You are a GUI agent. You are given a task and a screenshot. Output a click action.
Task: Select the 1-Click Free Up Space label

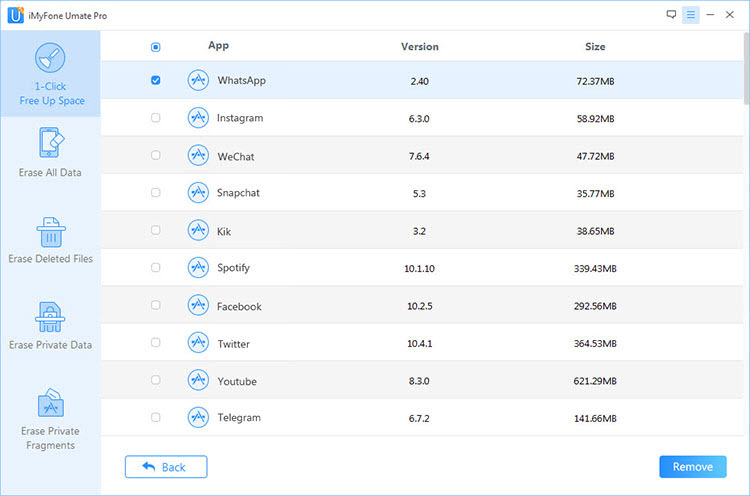(x=52, y=94)
